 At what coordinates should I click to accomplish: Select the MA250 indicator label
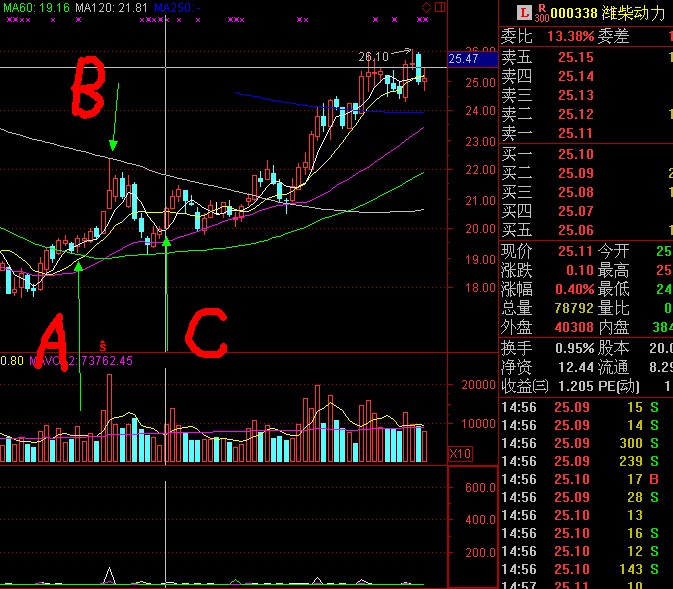point(176,8)
